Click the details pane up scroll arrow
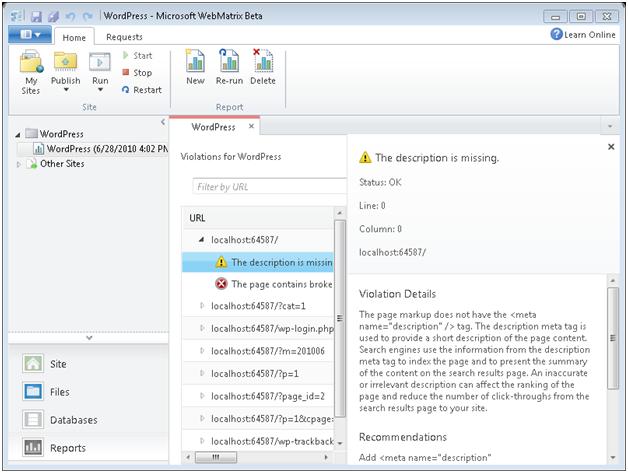Screen dimensions: 628x473 (x=613, y=280)
